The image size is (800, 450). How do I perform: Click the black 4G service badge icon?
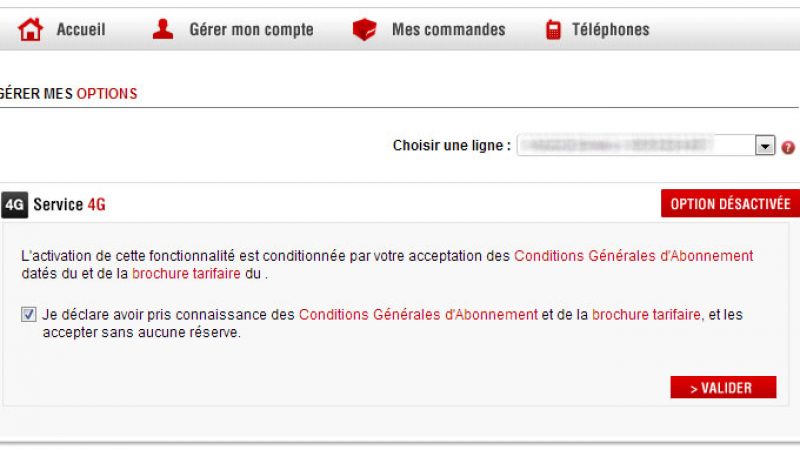pyautogui.click(x=14, y=205)
